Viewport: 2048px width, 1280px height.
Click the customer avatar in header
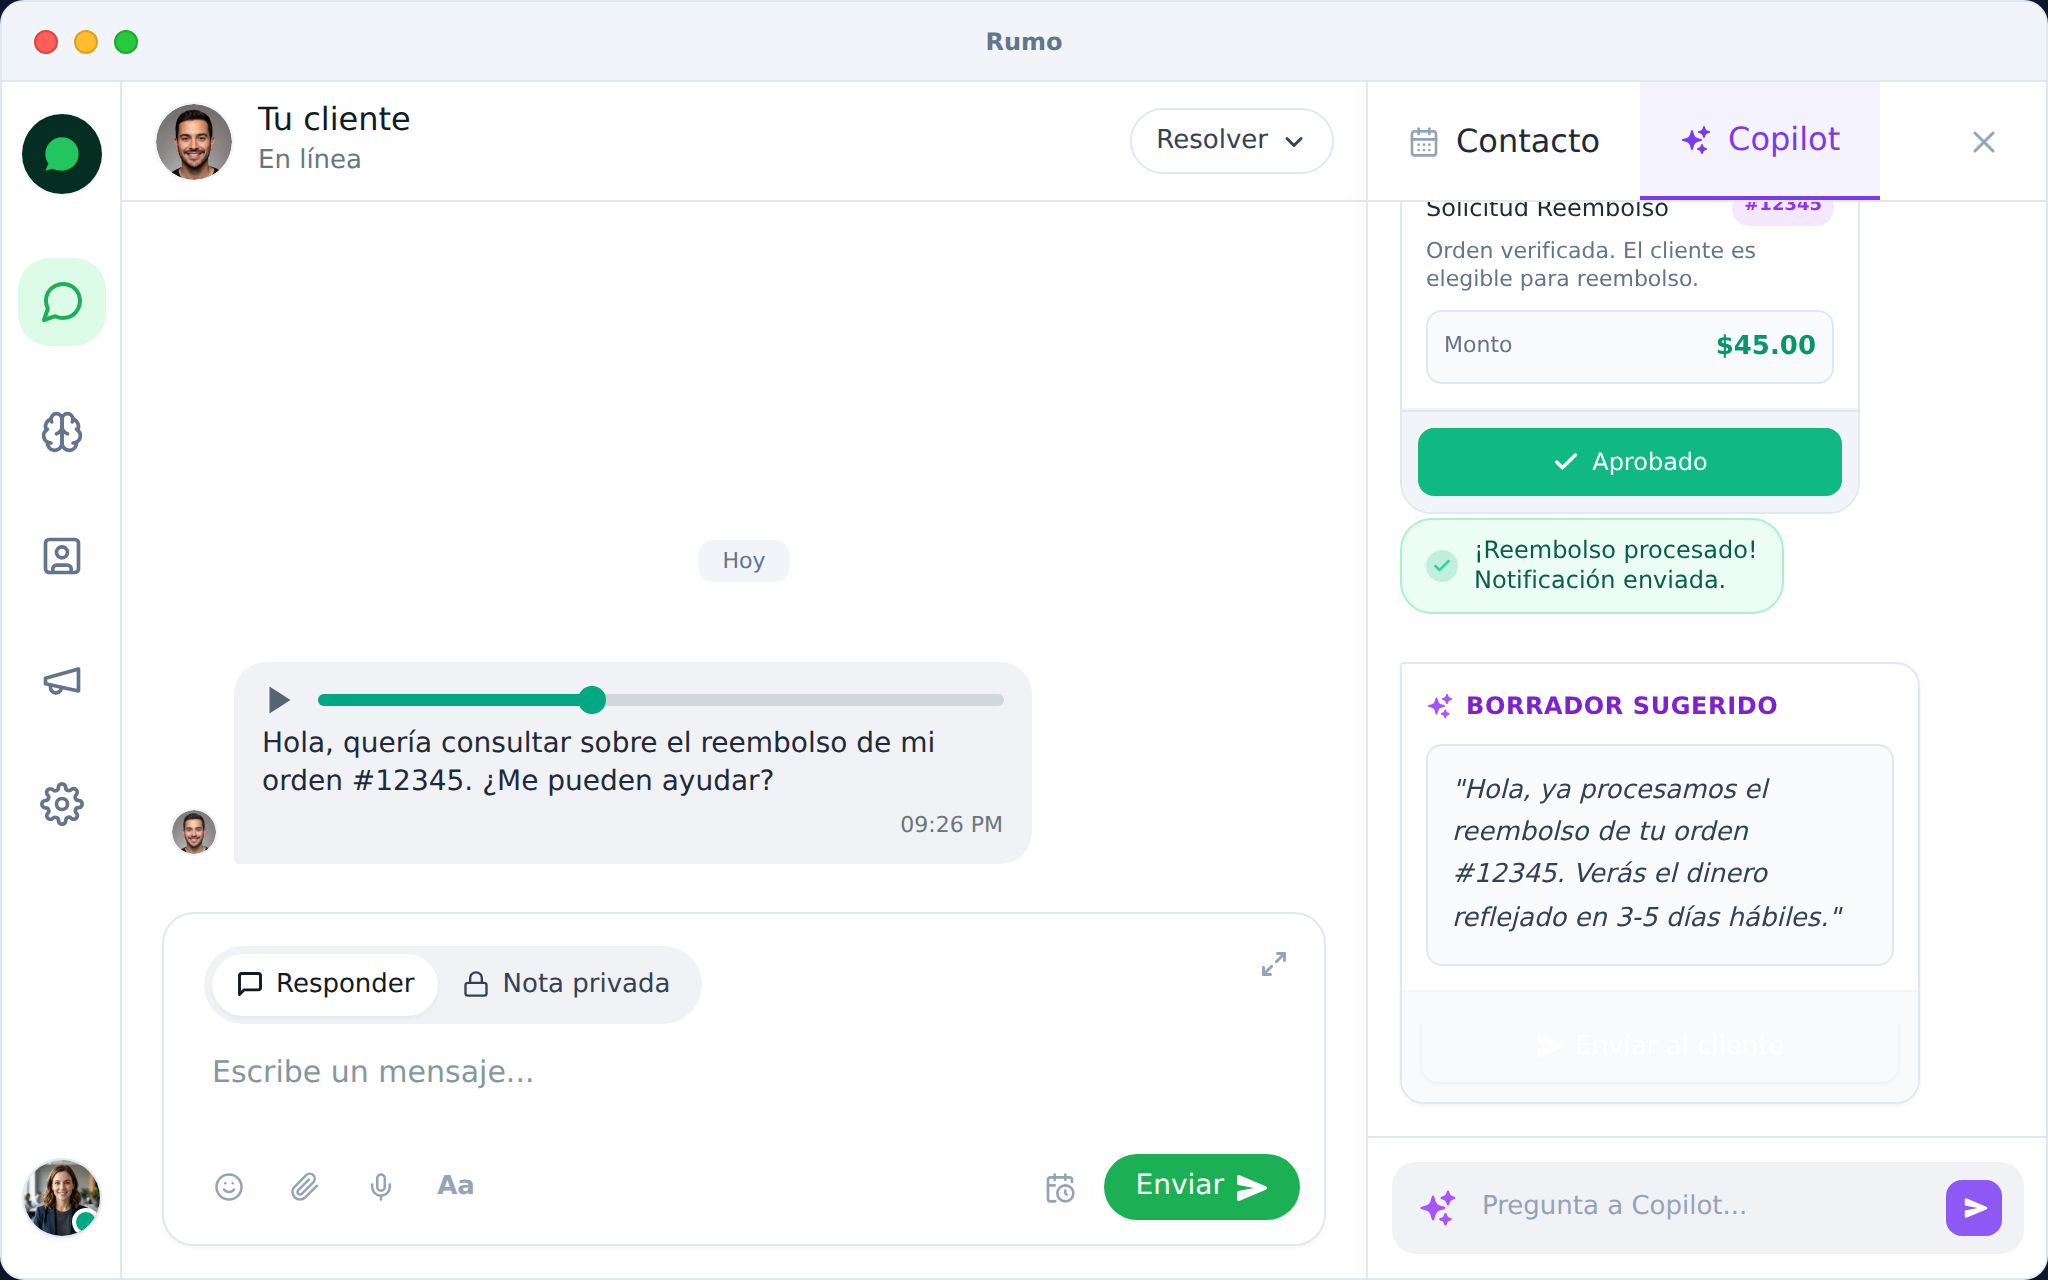pyautogui.click(x=194, y=142)
